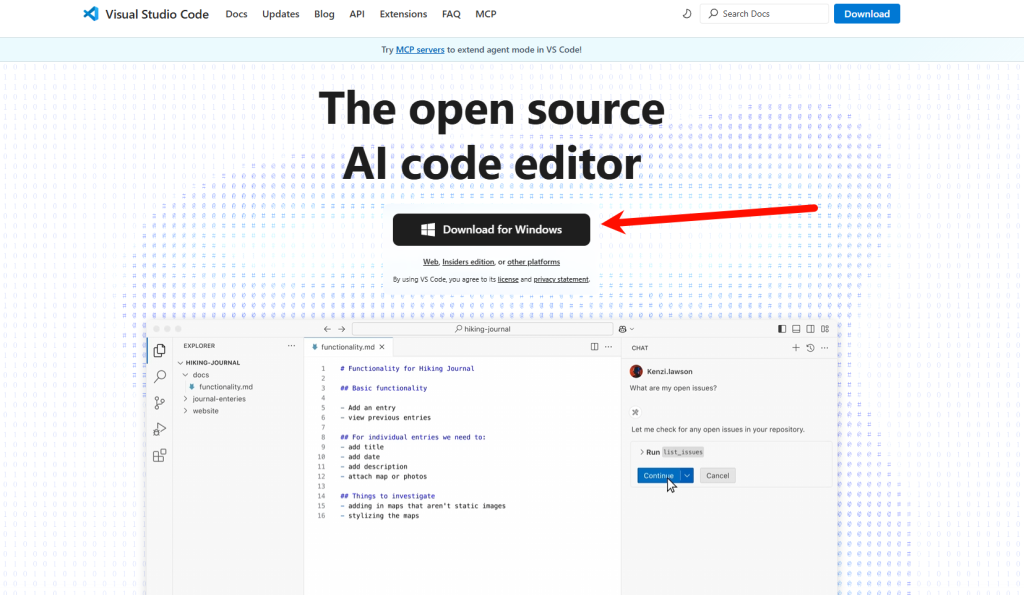Open the Updates menu item
This screenshot has width=1024, height=595.
(x=281, y=14)
